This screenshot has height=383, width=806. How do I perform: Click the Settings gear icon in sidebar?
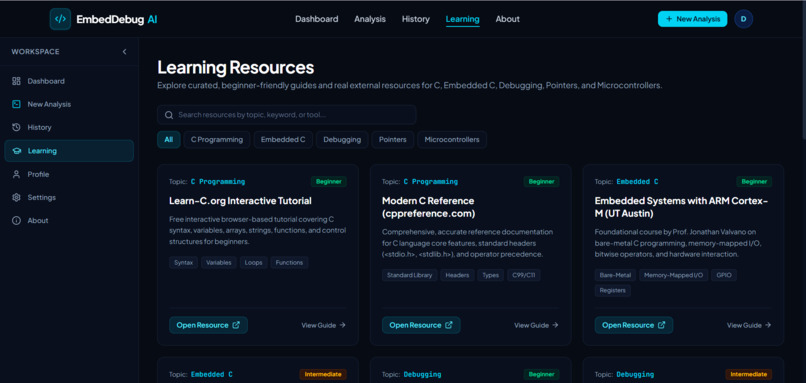pyautogui.click(x=16, y=197)
